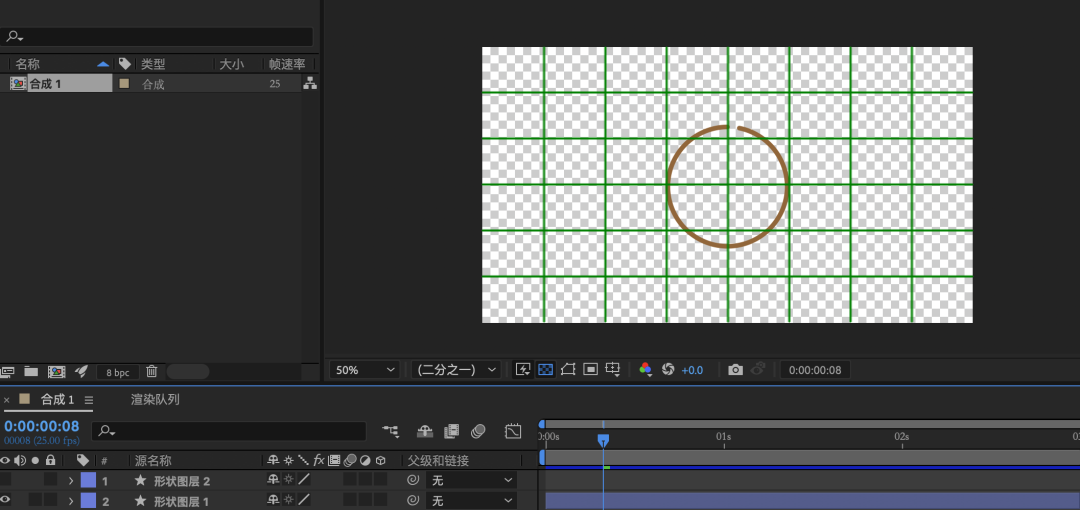Open the 合成 1 panel menu
This screenshot has height=510, width=1080.
coord(89,400)
